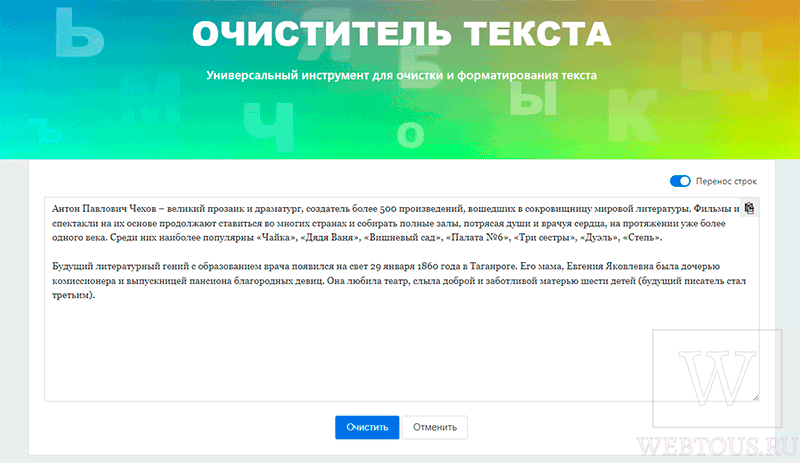Click the word третьим). at paragraph end
This screenshot has height=463, width=800.
coord(73,295)
